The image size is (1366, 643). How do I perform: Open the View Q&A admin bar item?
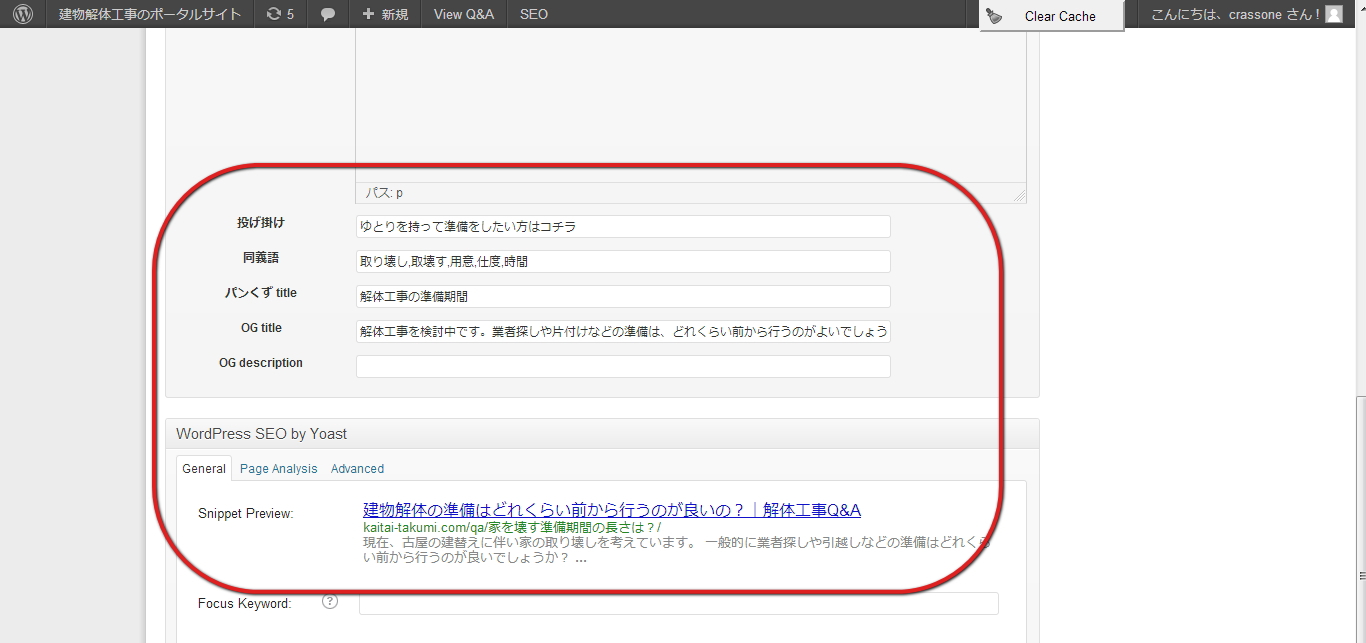coord(464,14)
